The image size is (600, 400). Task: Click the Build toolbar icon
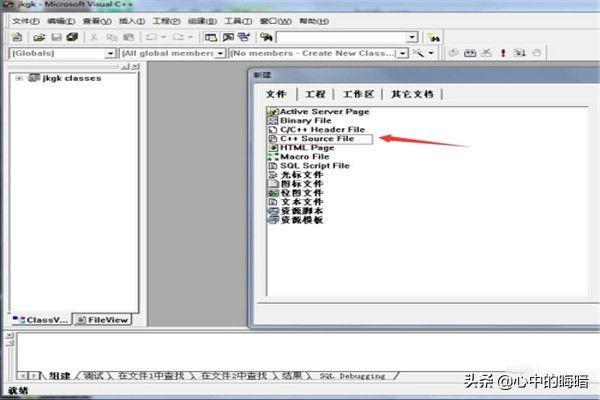click(x=470, y=53)
